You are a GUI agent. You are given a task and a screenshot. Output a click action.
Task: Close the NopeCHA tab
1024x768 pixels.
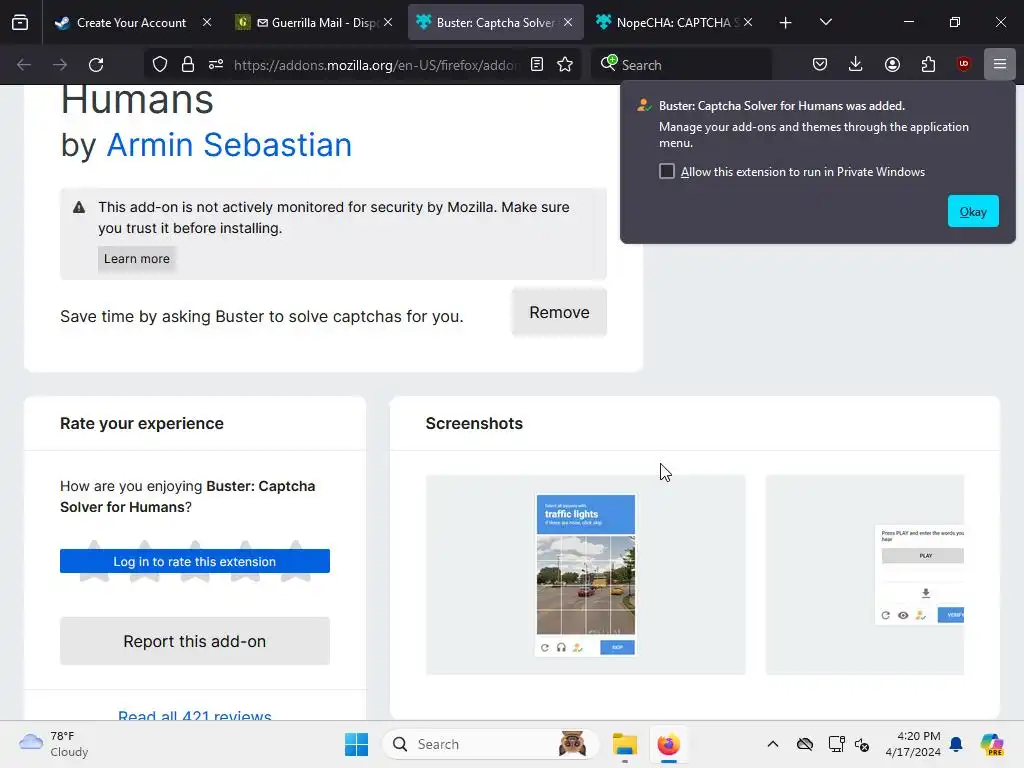point(748,23)
